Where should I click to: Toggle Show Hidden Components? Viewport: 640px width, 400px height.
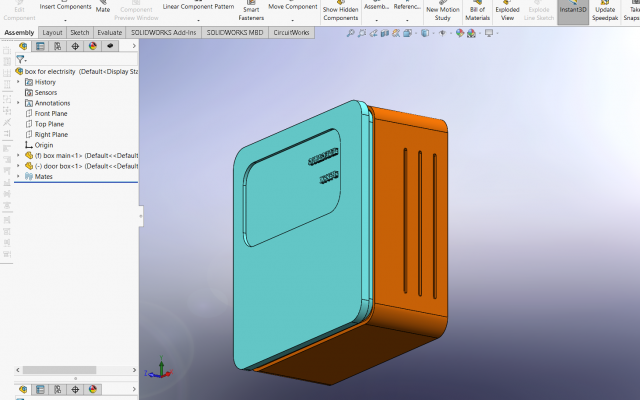coord(341,12)
